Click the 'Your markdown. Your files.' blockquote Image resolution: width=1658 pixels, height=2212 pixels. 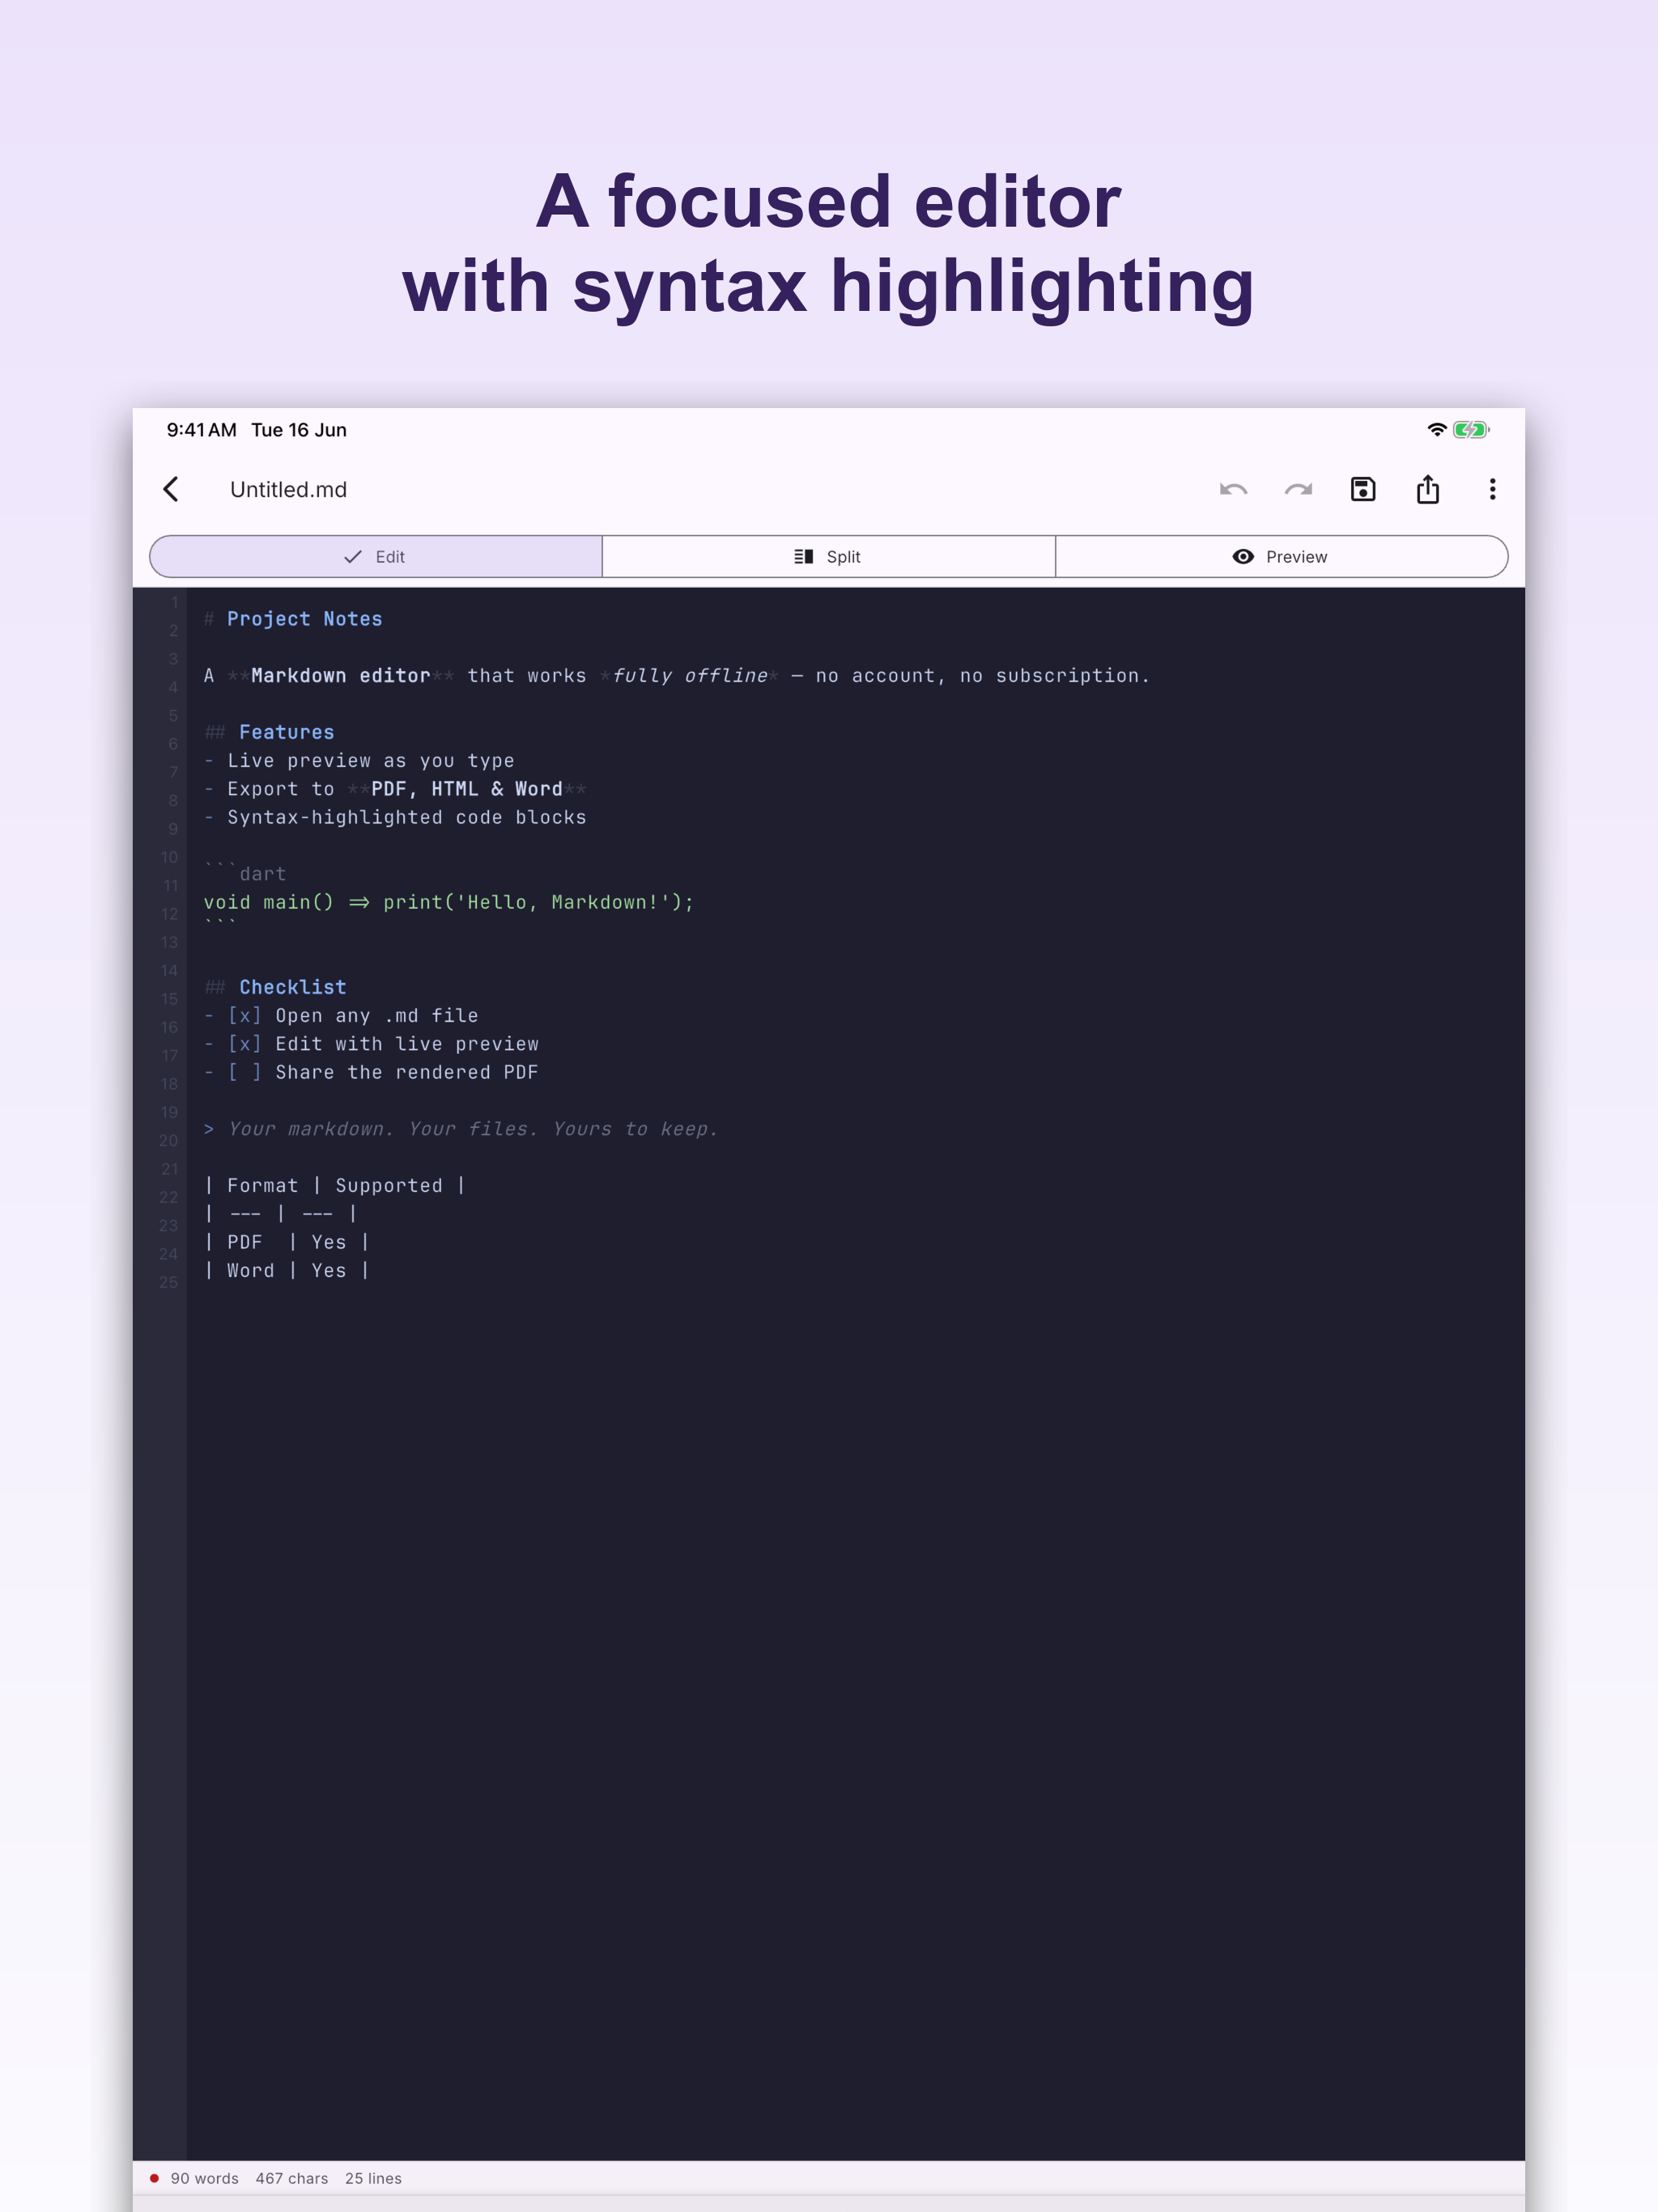tap(461, 1129)
